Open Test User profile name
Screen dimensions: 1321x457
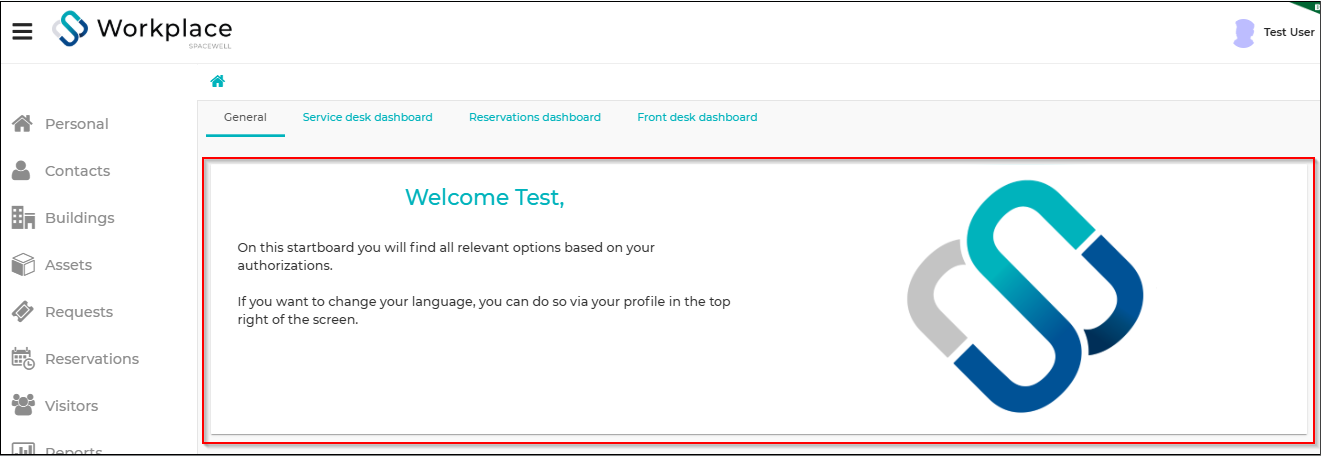tap(1289, 33)
